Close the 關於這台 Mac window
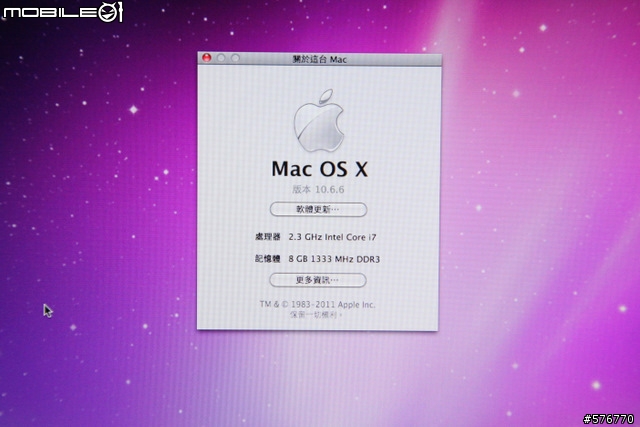Viewport: 640px width, 427px height. tap(207, 58)
